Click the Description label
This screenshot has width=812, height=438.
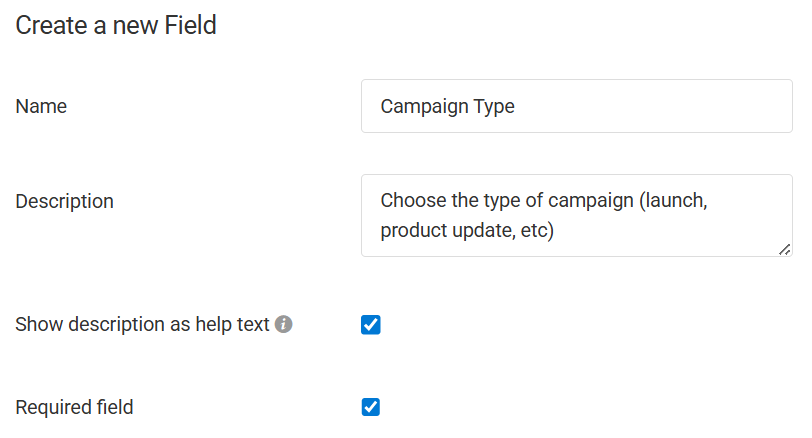tap(64, 201)
